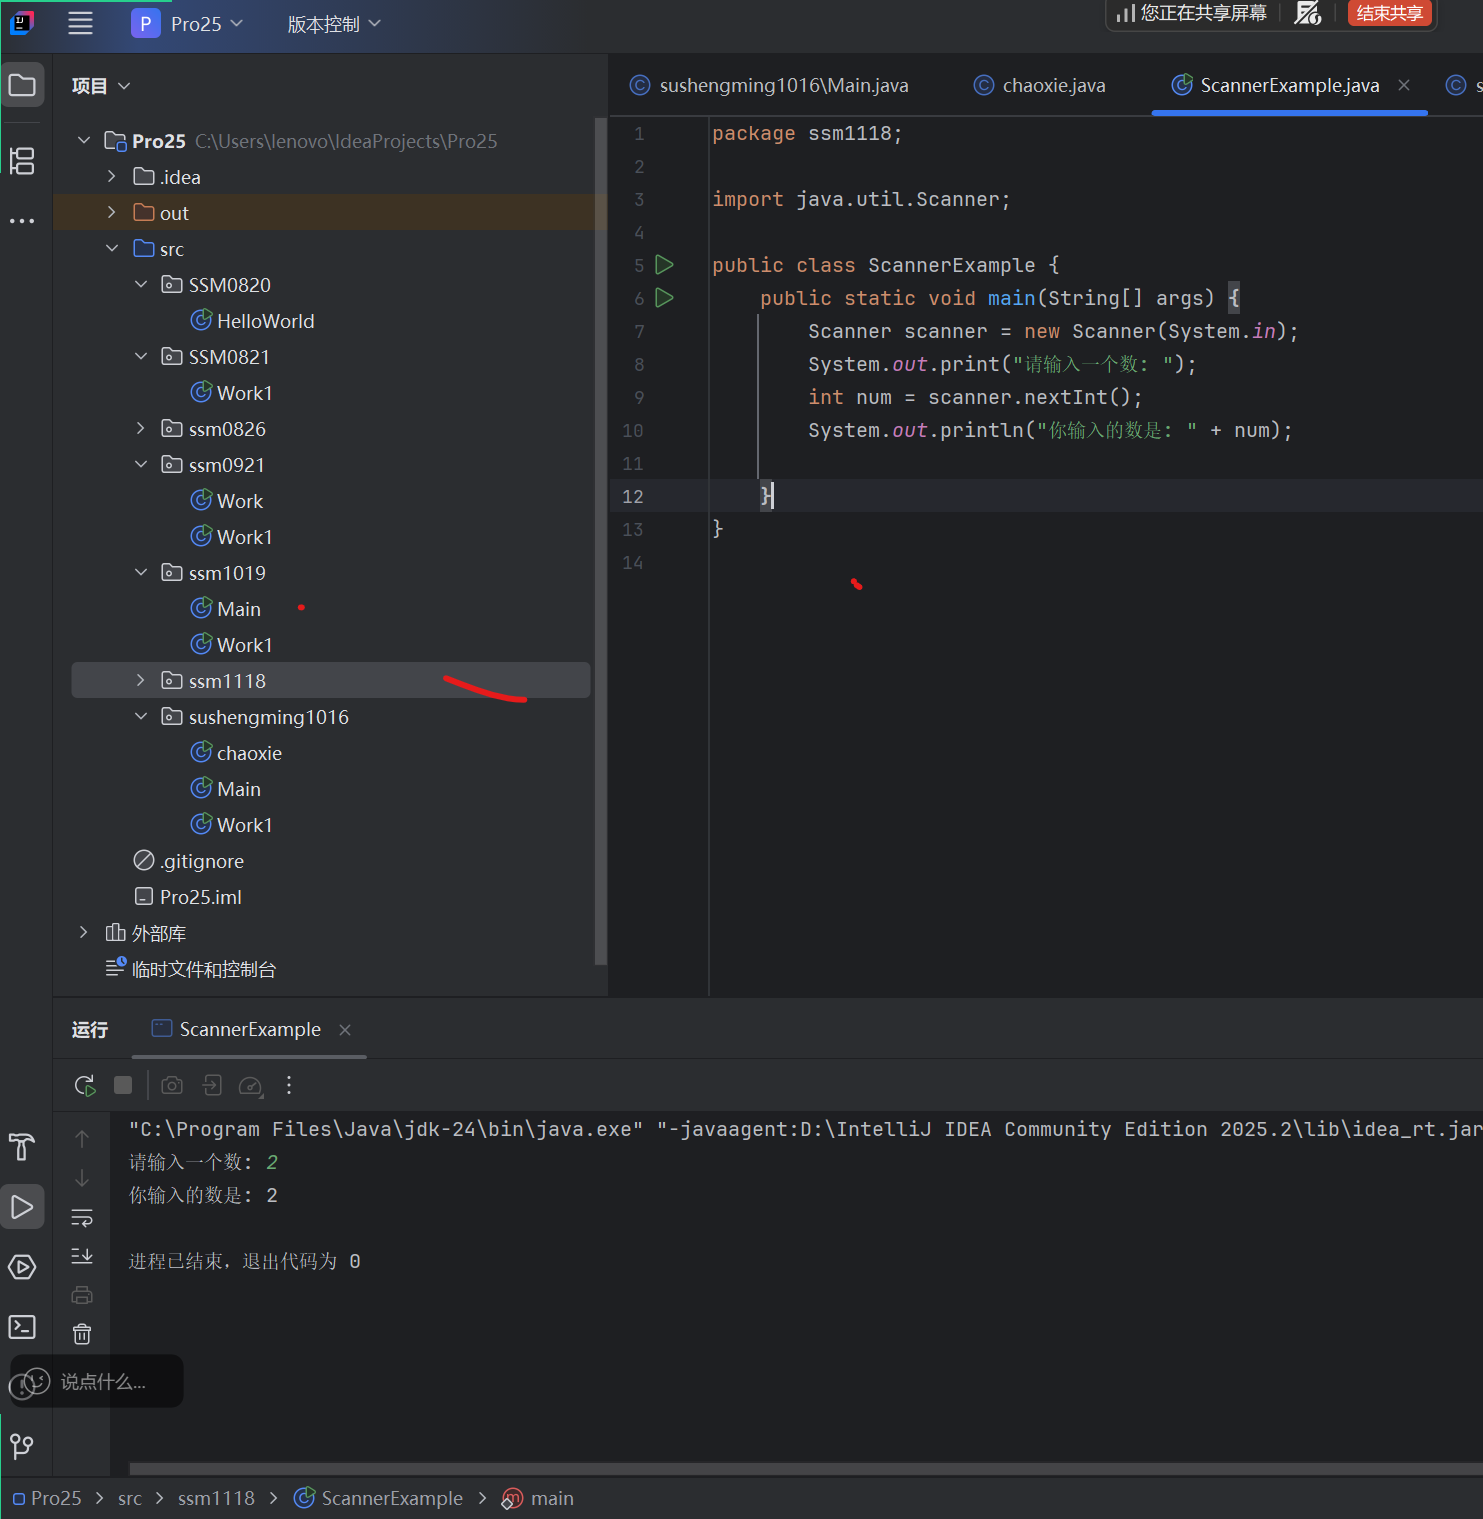Open the Pro25 project dropdown
Viewport: 1483px width, 1519px height.
pos(187,23)
